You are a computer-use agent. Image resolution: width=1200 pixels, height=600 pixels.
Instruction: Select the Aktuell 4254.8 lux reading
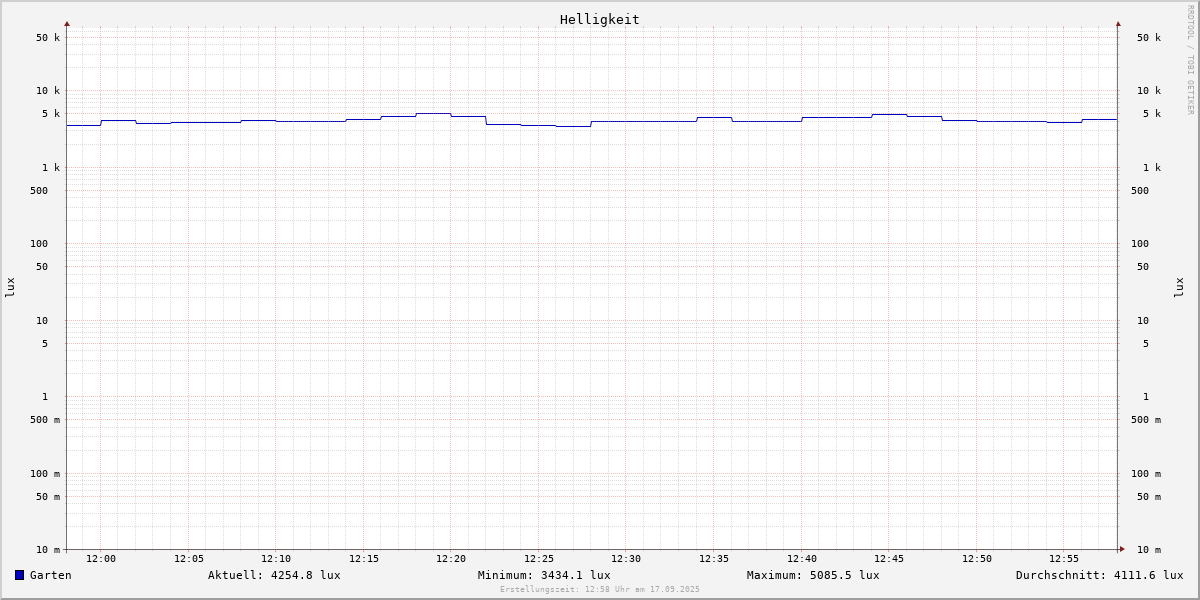point(274,575)
